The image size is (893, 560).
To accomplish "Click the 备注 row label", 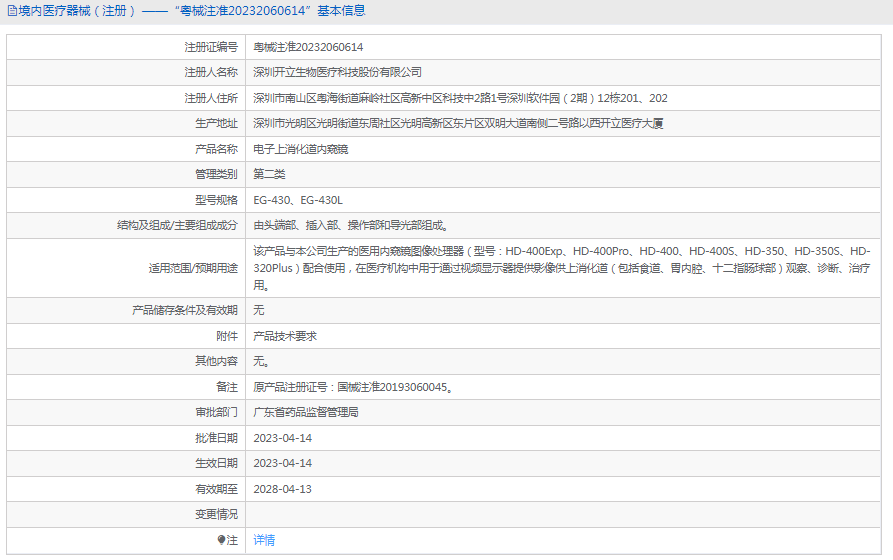I will click(x=227, y=387).
